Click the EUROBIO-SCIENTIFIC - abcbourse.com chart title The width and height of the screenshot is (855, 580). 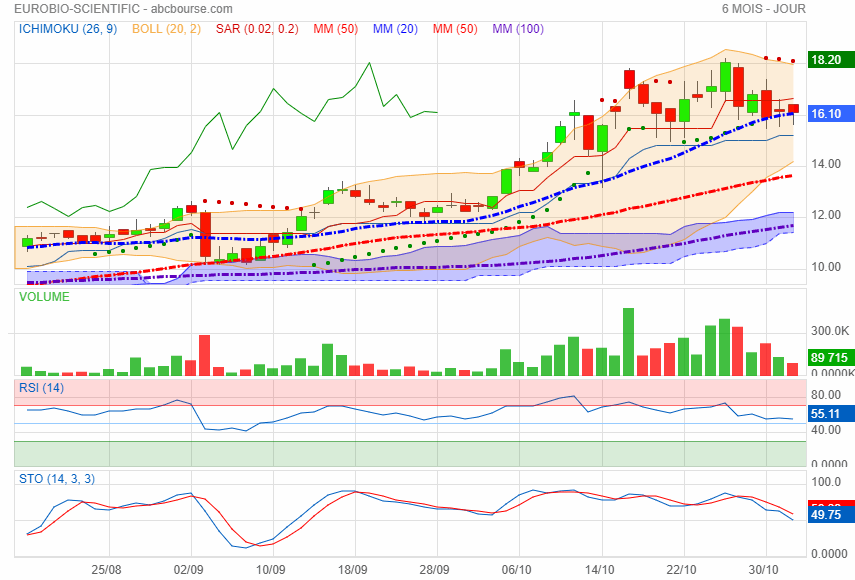click(123, 9)
